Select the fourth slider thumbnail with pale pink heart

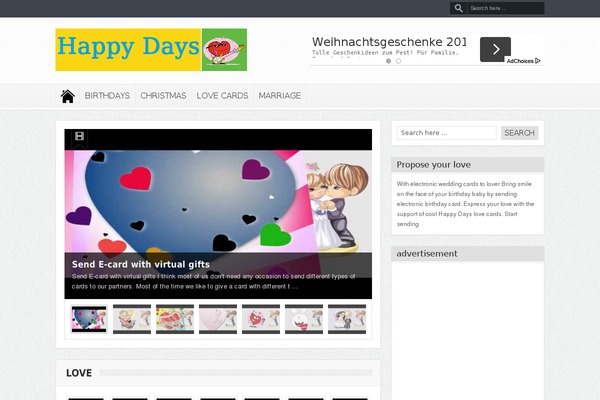click(x=218, y=319)
